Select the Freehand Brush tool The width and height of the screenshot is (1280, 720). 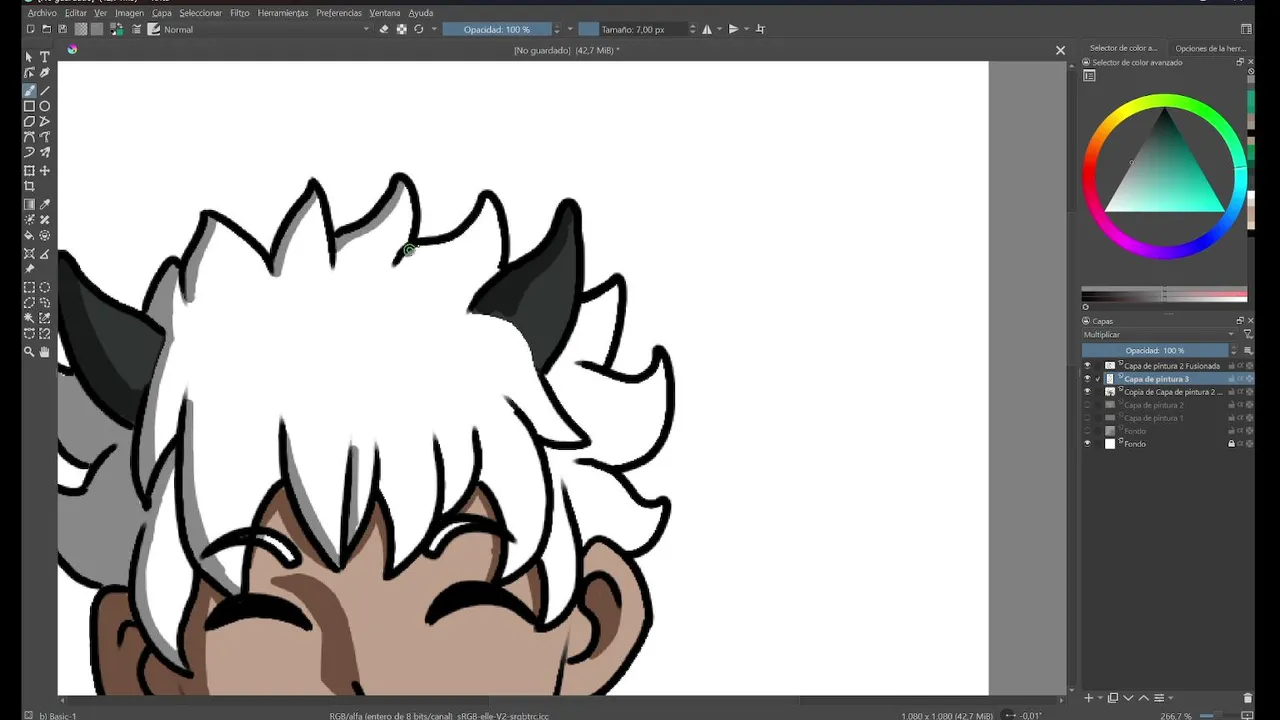(29, 90)
